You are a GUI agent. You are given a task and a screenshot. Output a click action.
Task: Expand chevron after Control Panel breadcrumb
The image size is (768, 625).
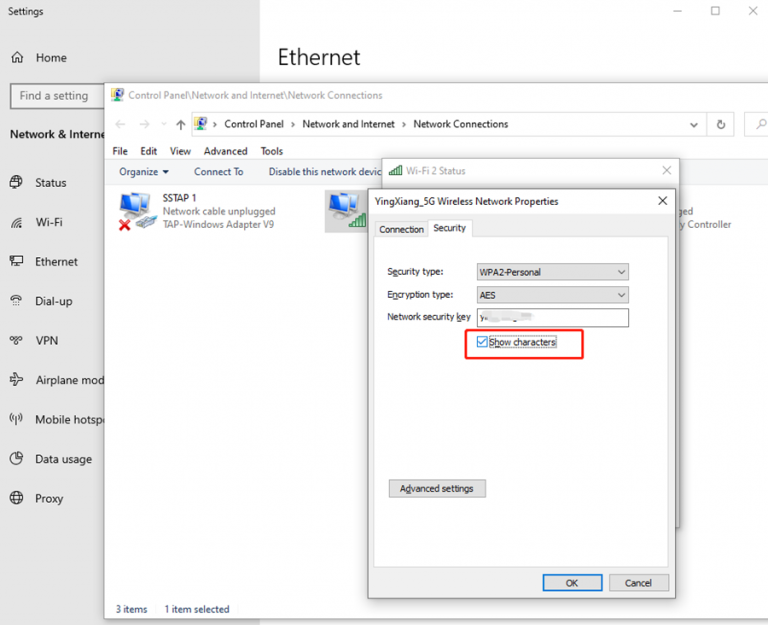[x=293, y=124]
